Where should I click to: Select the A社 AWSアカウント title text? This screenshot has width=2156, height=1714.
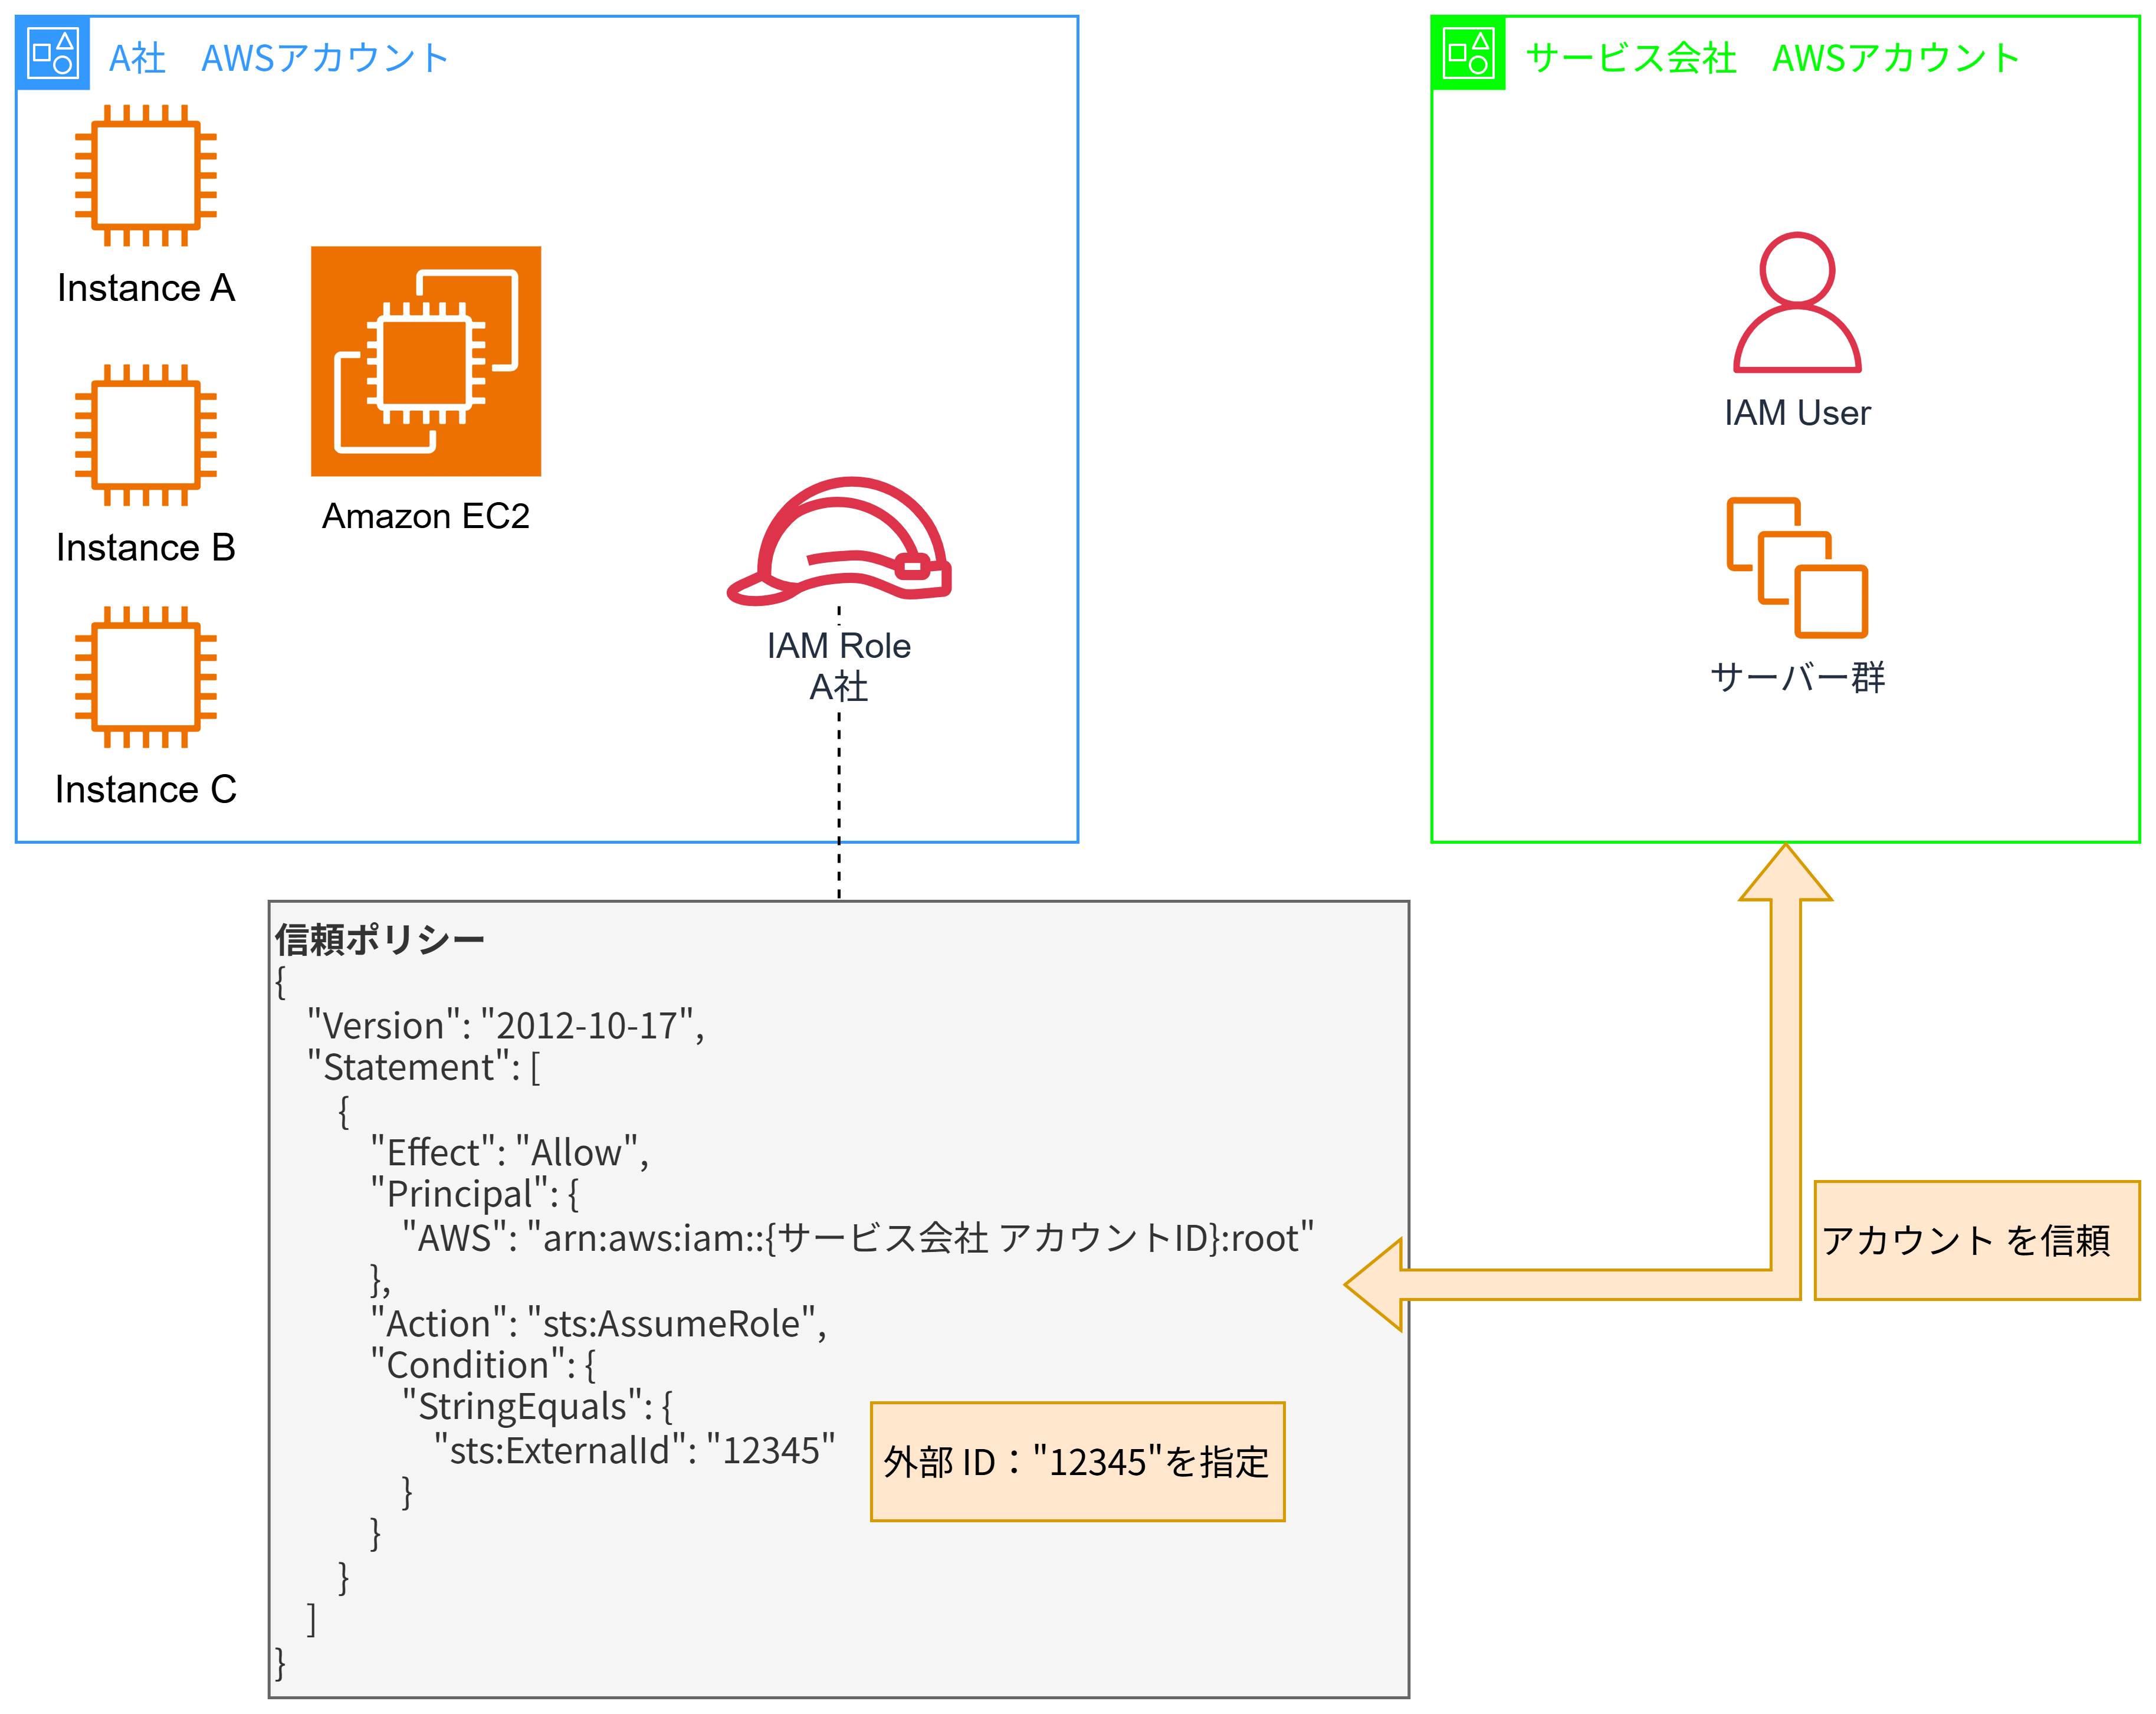click(x=279, y=58)
